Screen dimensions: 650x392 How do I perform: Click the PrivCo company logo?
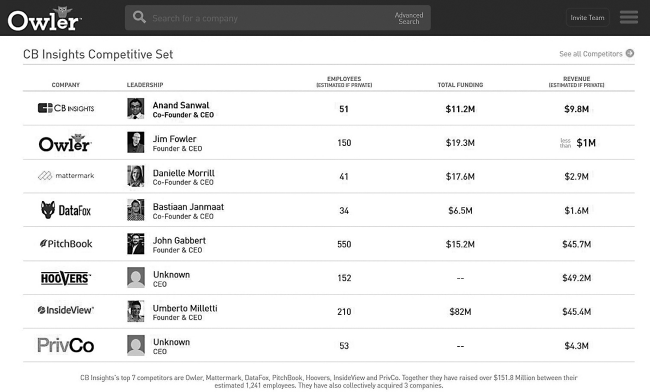[66, 345]
